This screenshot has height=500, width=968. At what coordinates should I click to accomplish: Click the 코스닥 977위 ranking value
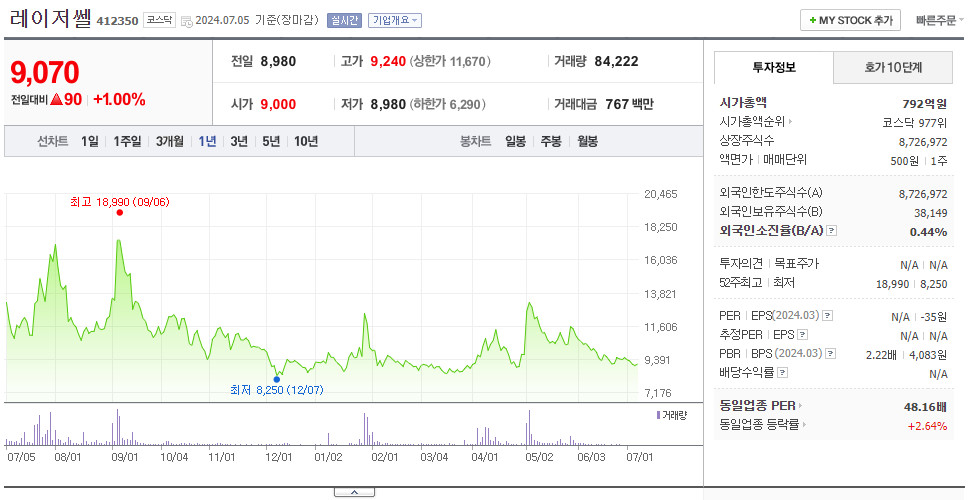(x=915, y=122)
